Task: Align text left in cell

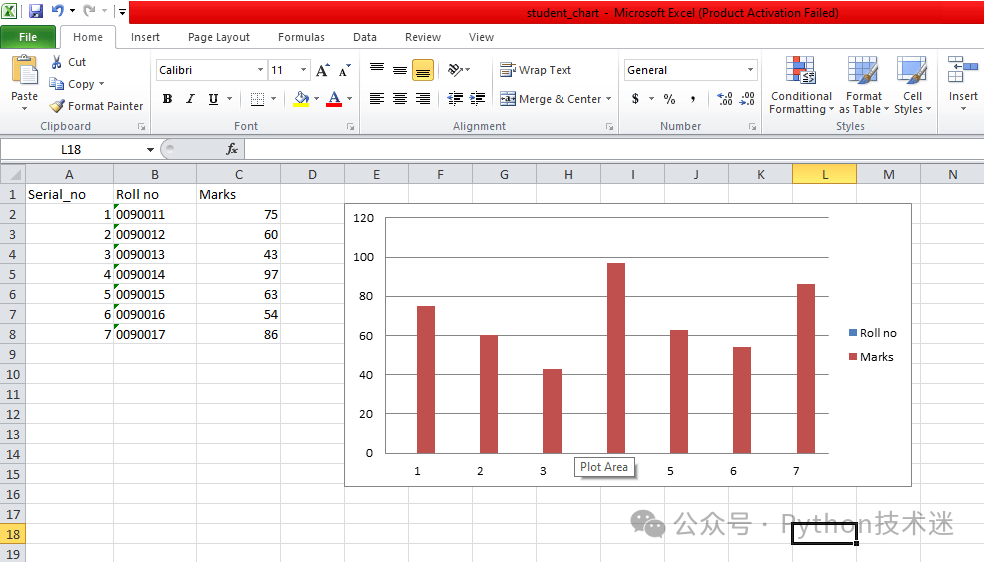Action: click(377, 99)
